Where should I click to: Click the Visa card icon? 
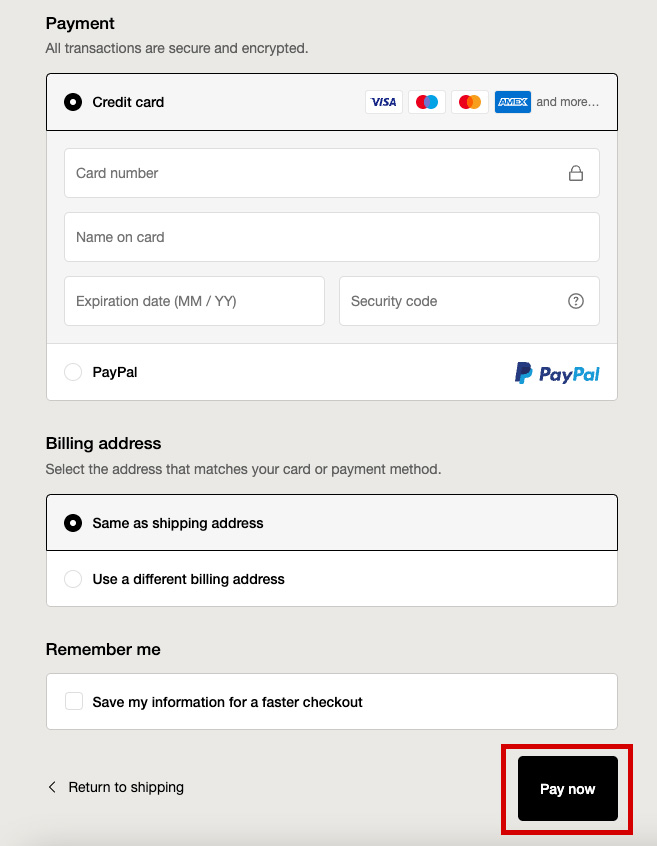coord(384,102)
